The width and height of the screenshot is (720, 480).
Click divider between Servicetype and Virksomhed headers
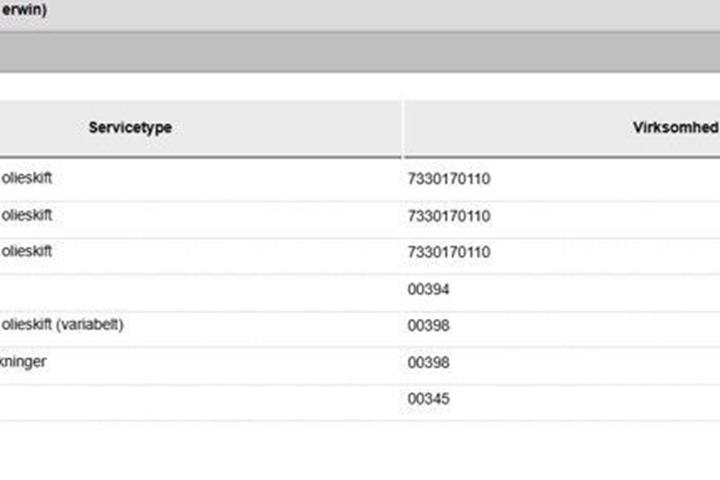point(403,128)
